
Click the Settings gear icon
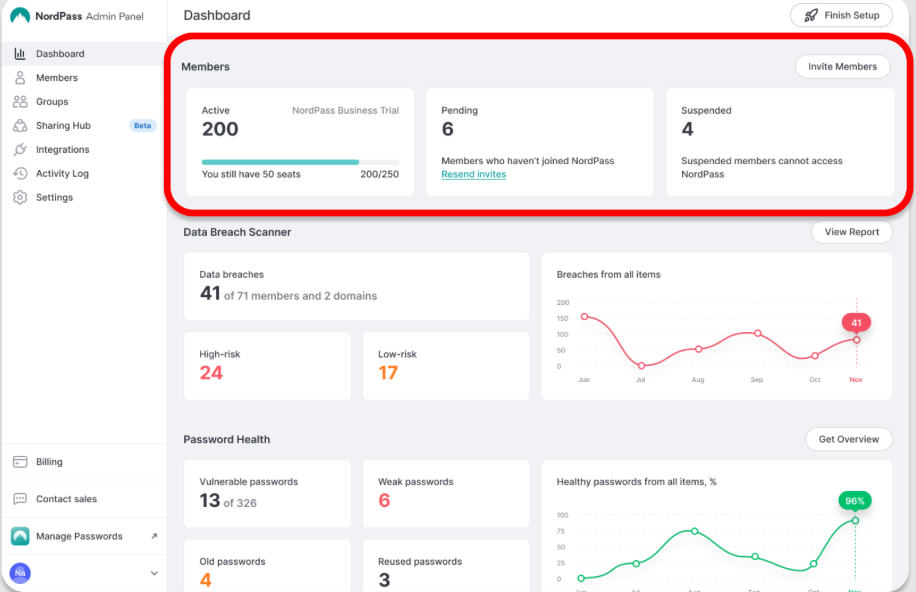point(20,198)
